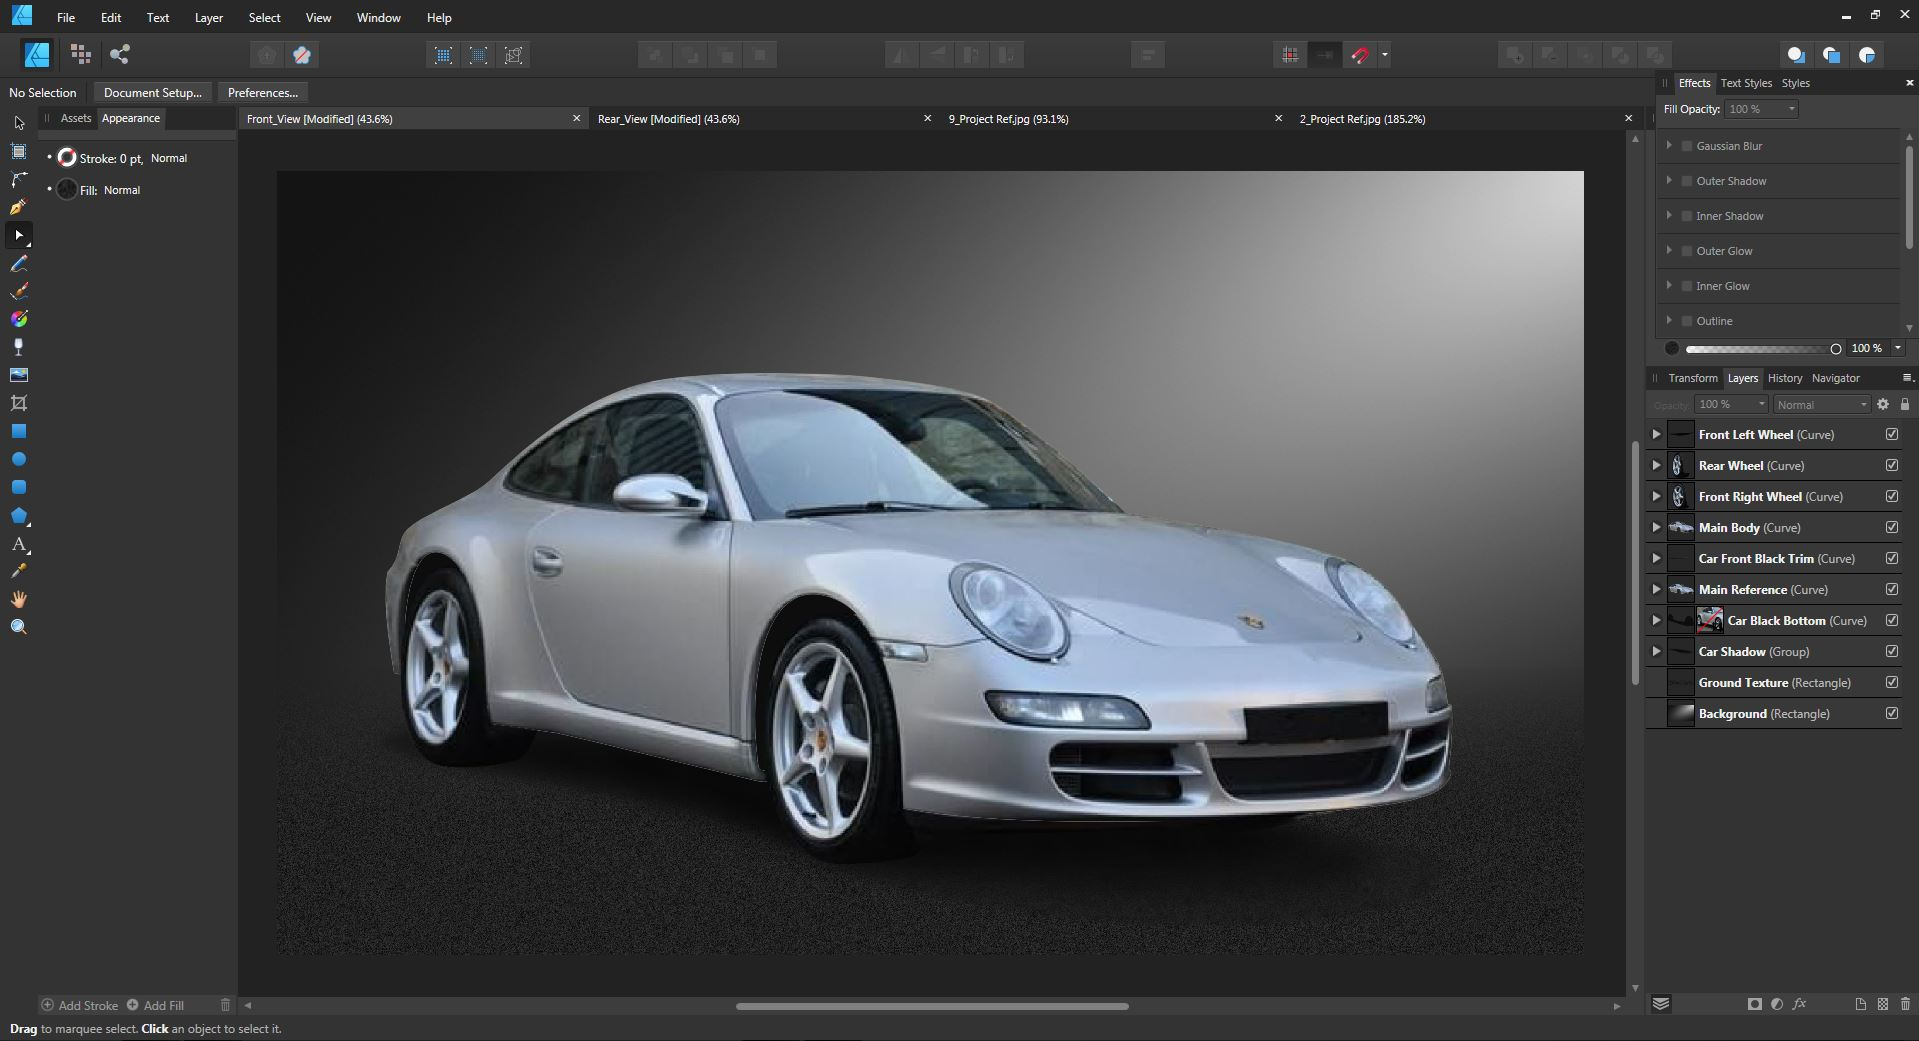Click the Document Setup button
The width and height of the screenshot is (1919, 1041).
(153, 92)
